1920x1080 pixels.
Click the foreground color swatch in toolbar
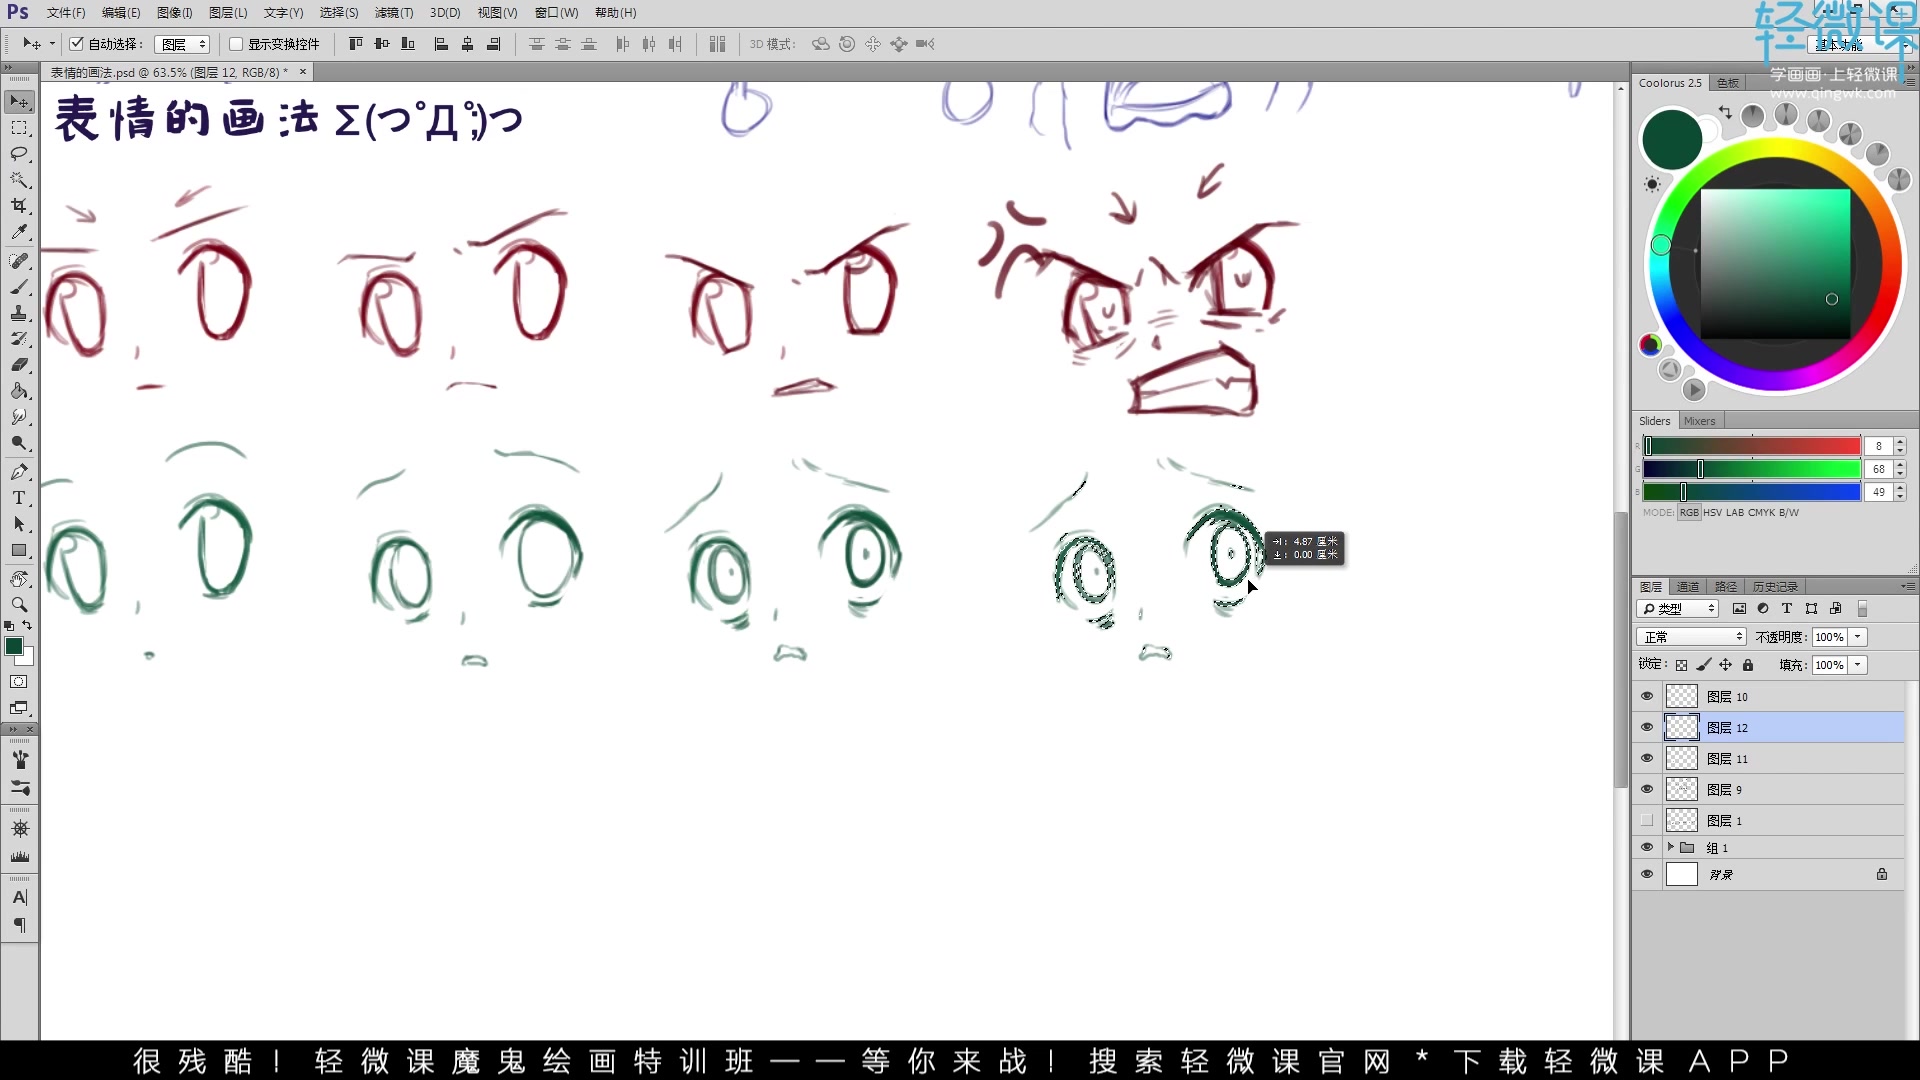14,646
